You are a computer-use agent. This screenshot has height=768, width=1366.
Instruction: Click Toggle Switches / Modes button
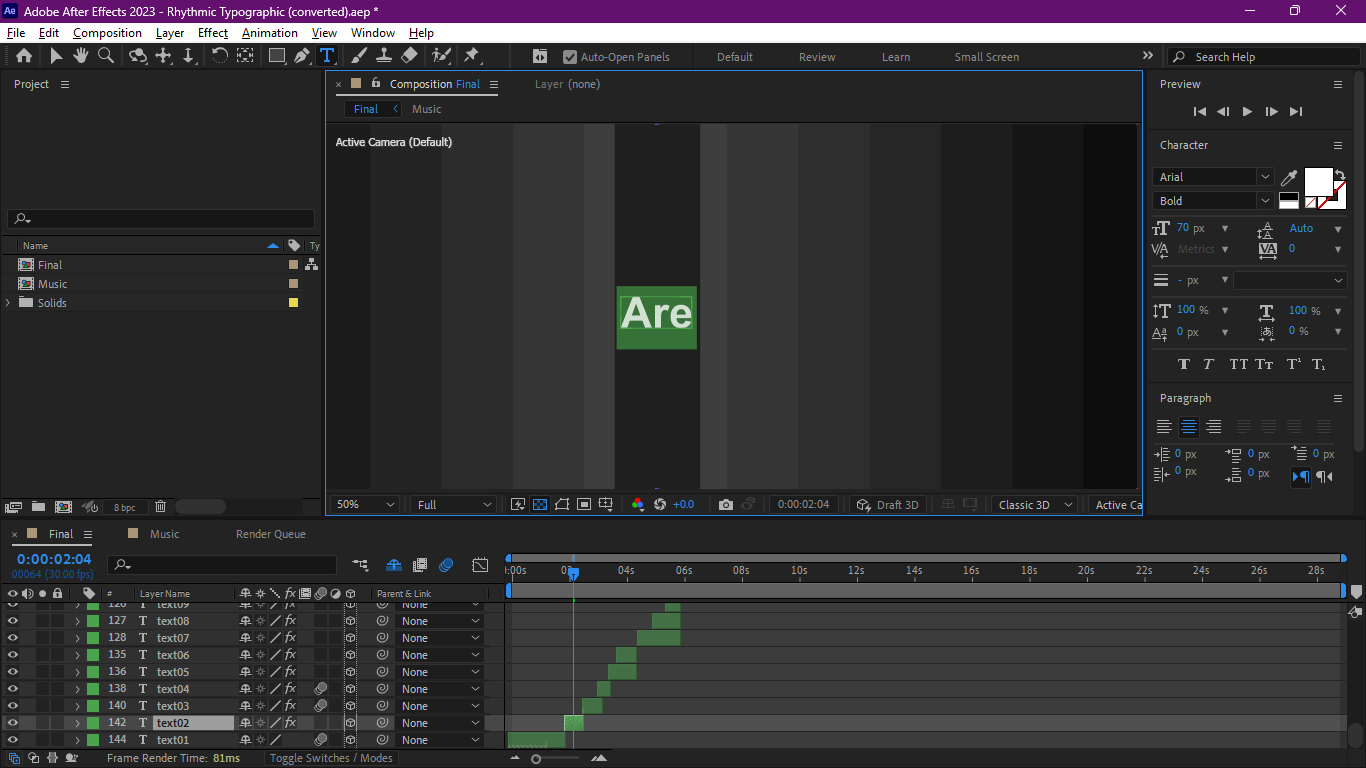331,758
